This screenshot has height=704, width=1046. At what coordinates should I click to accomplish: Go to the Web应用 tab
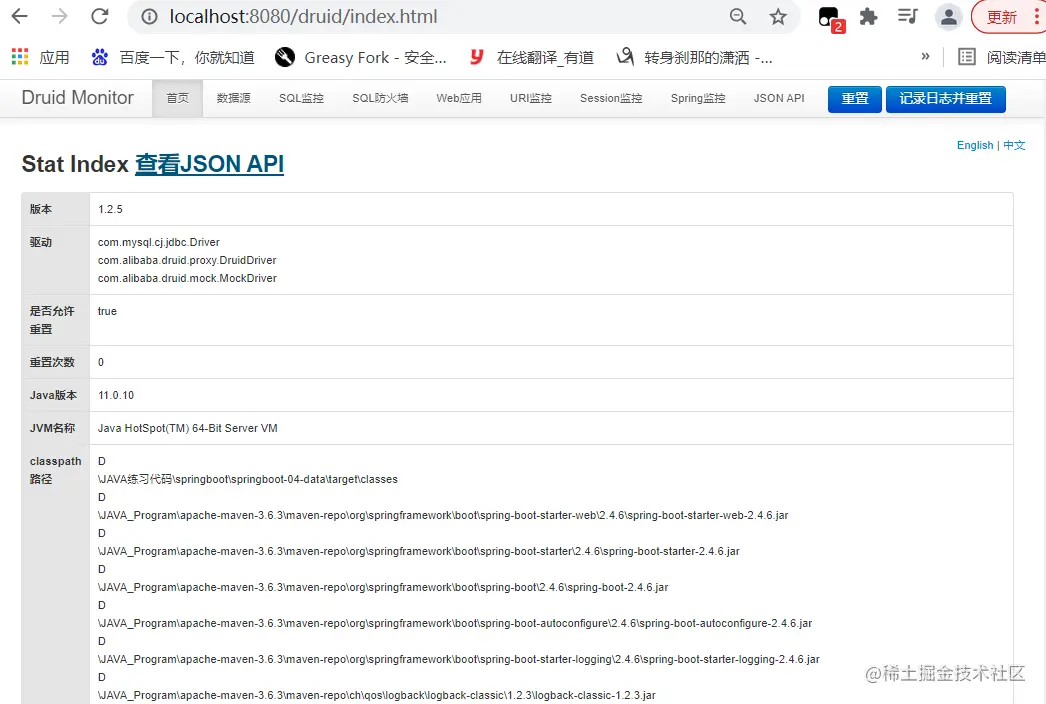pyautogui.click(x=459, y=98)
